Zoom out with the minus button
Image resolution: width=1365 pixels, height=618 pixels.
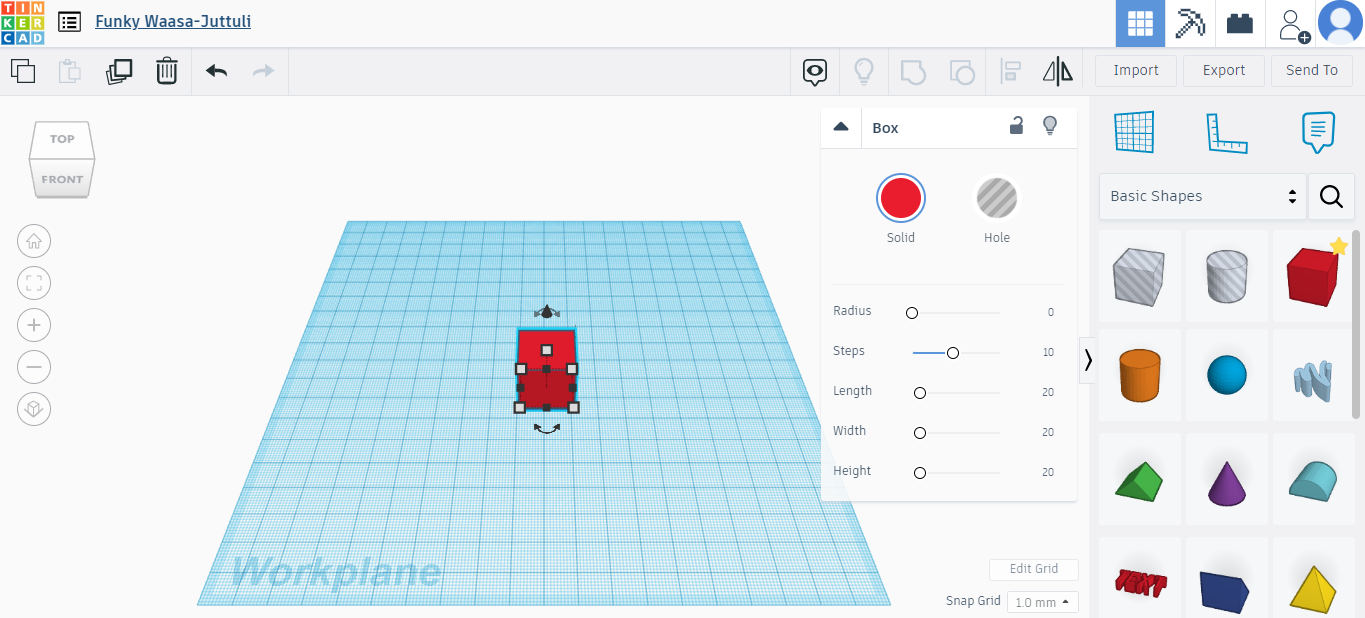[x=34, y=367]
